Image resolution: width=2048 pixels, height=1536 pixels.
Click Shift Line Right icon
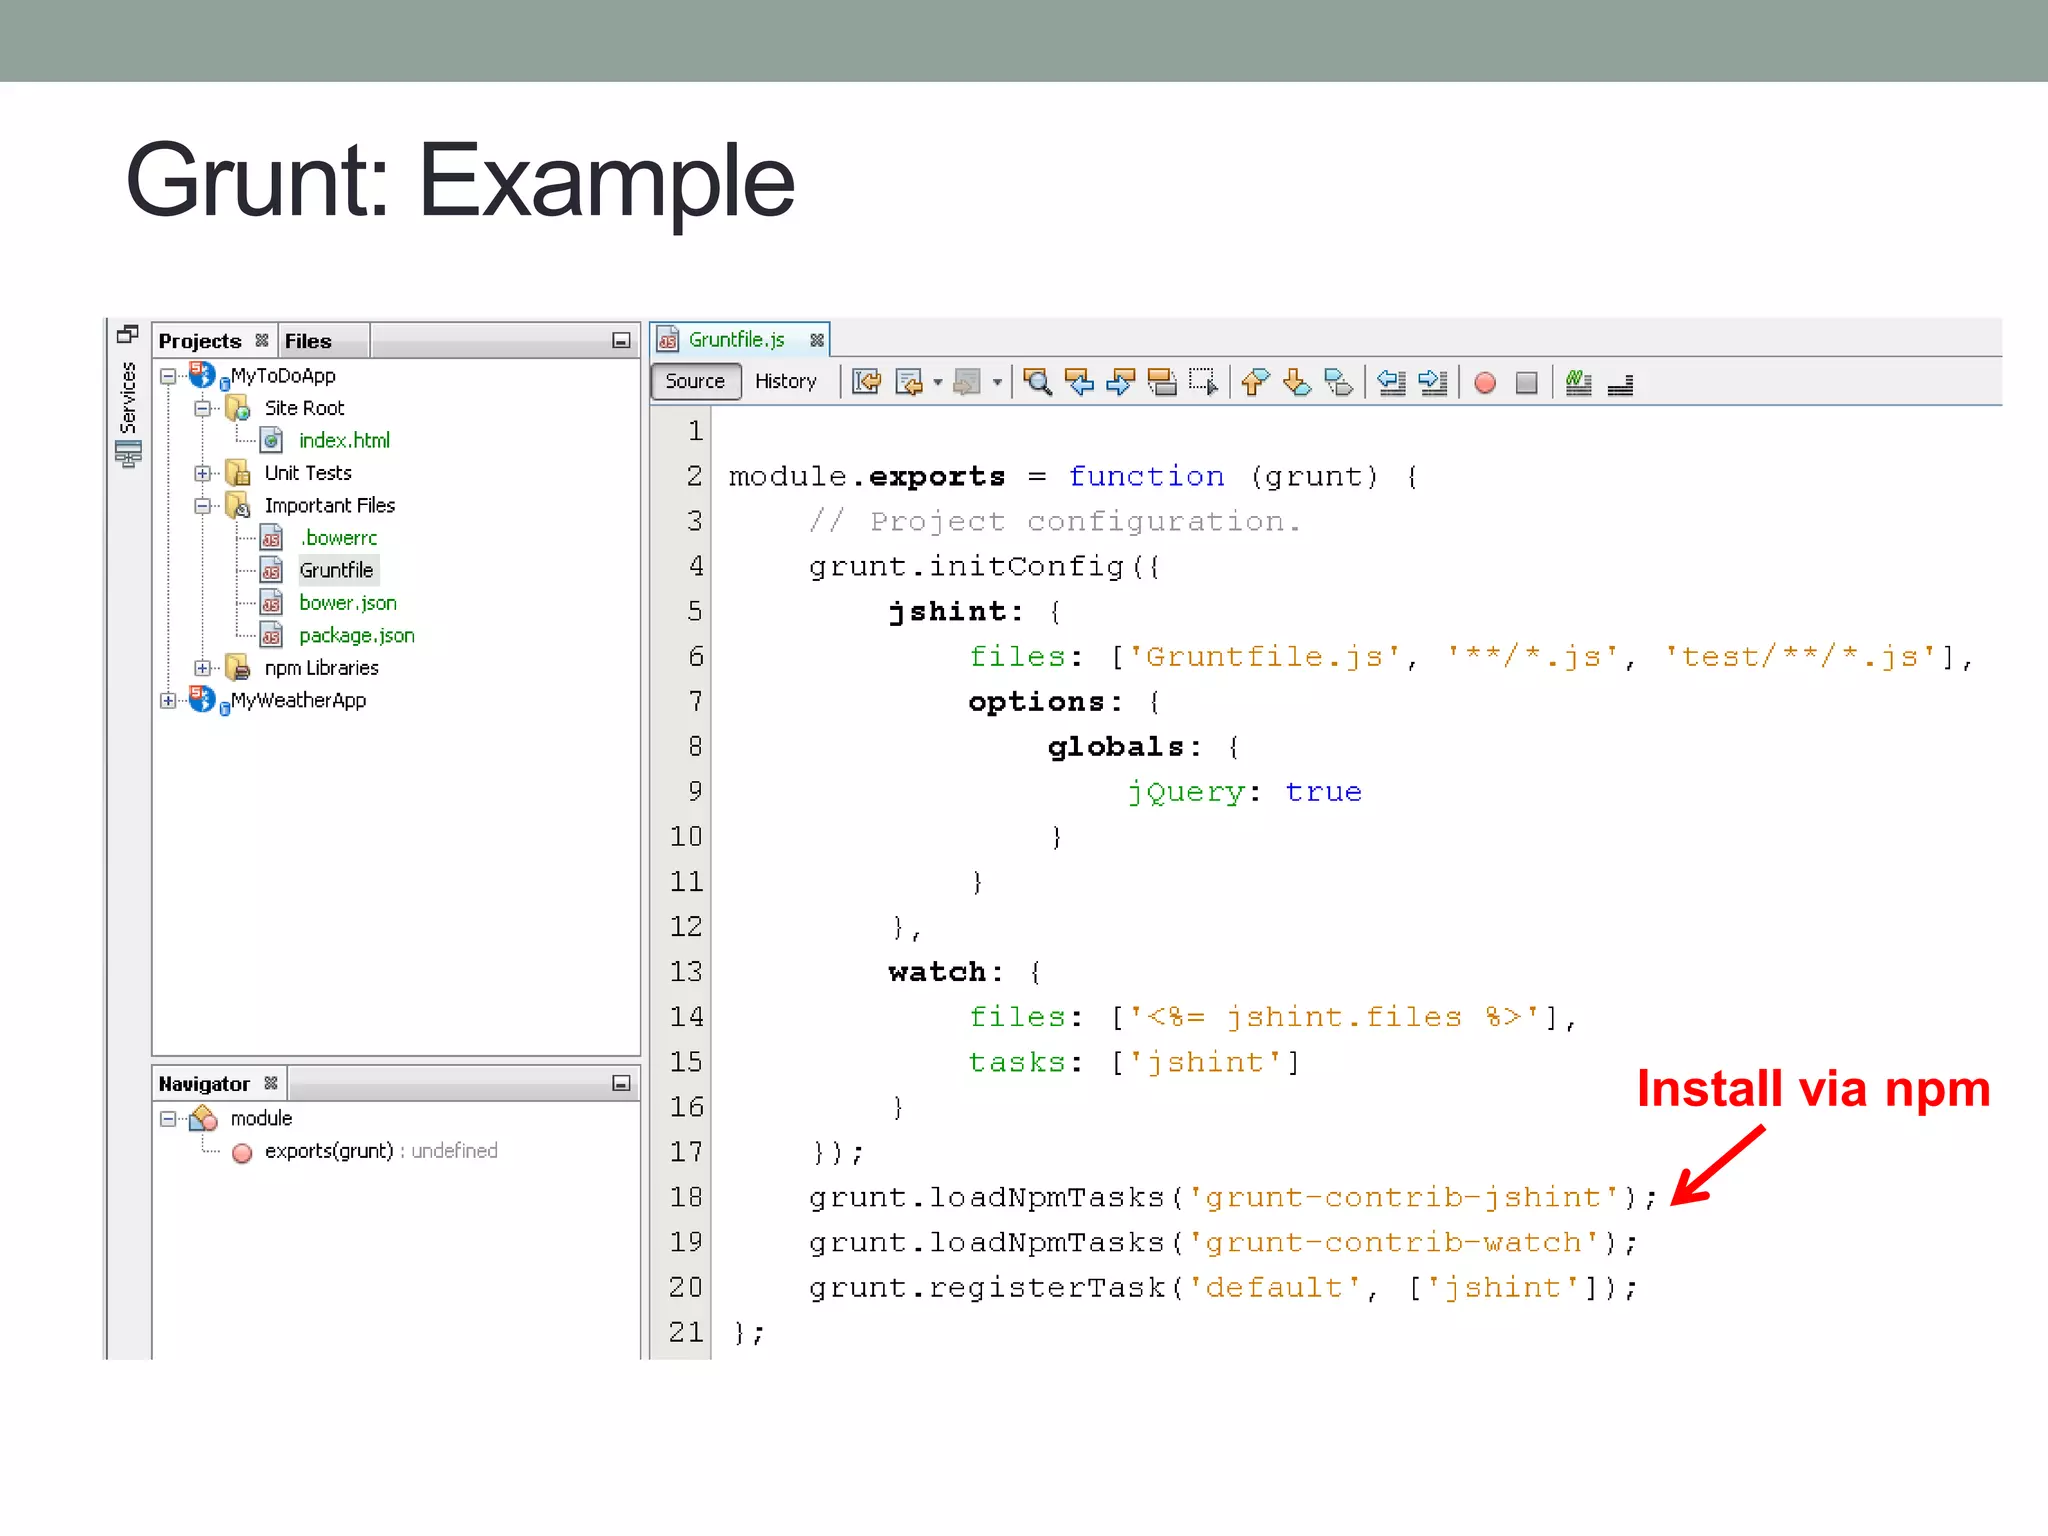pyautogui.click(x=1433, y=382)
